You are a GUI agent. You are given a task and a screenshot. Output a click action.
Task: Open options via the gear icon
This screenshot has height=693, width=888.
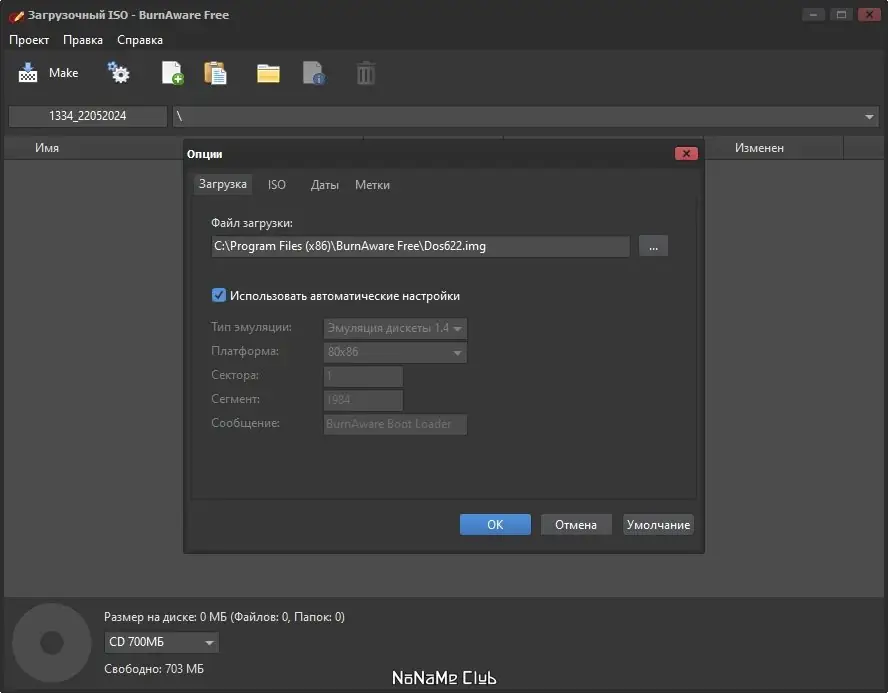coord(118,72)
